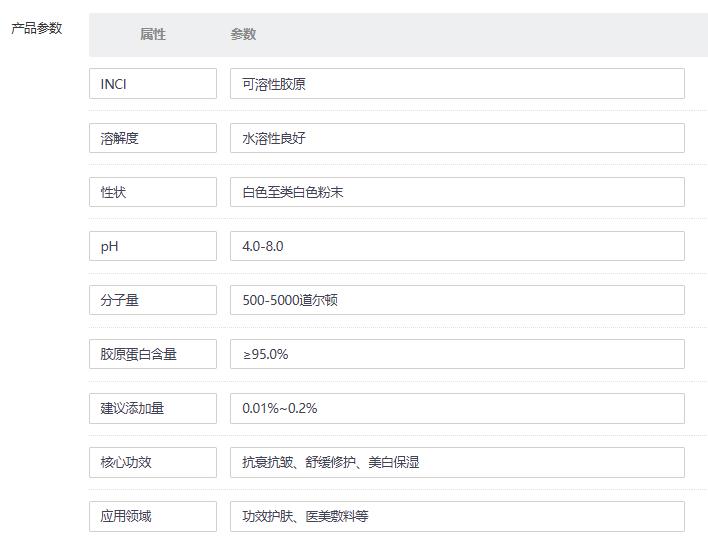The height and width of the screenshot is (540, 708).
Task: Select the 白色至类白色粉末 value field
Action: pyautogui.click(x=457, y=192)
